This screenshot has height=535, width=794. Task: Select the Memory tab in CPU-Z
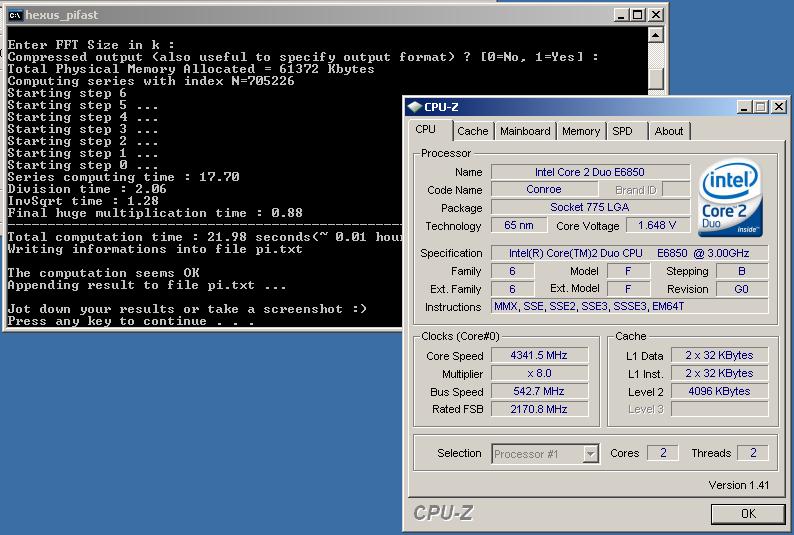tap(581, 131)
